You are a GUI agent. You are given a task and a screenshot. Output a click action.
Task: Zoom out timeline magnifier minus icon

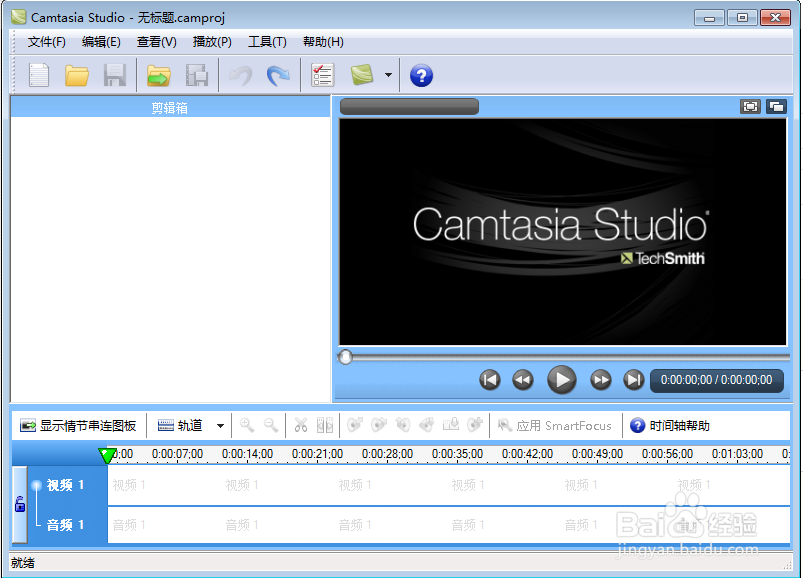(x=271, y=425)
